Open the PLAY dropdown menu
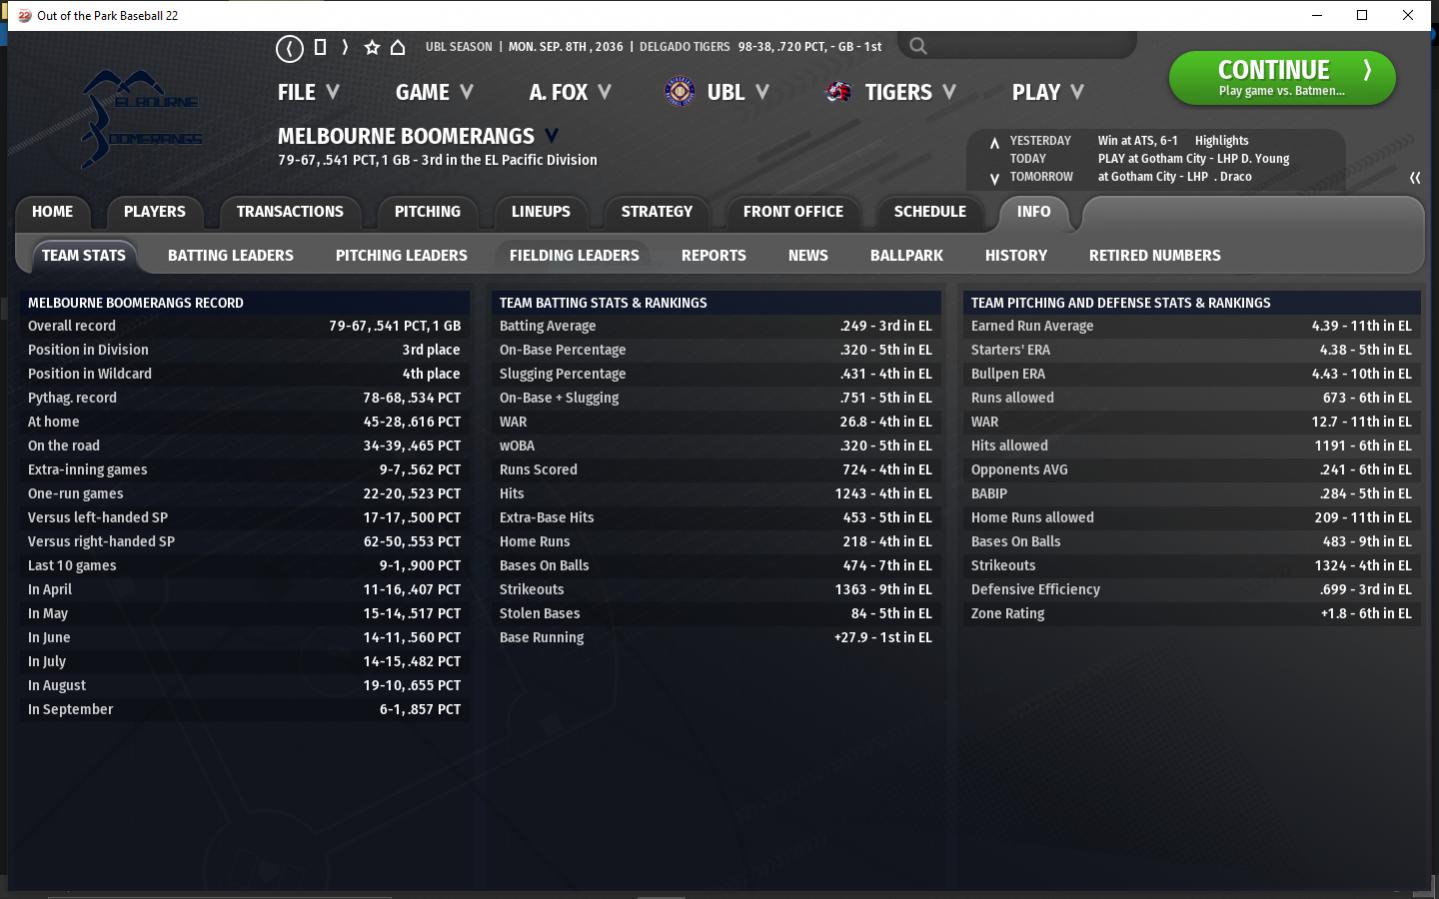Screen dimensions: 1439x899 click(x=1048, y=92)
